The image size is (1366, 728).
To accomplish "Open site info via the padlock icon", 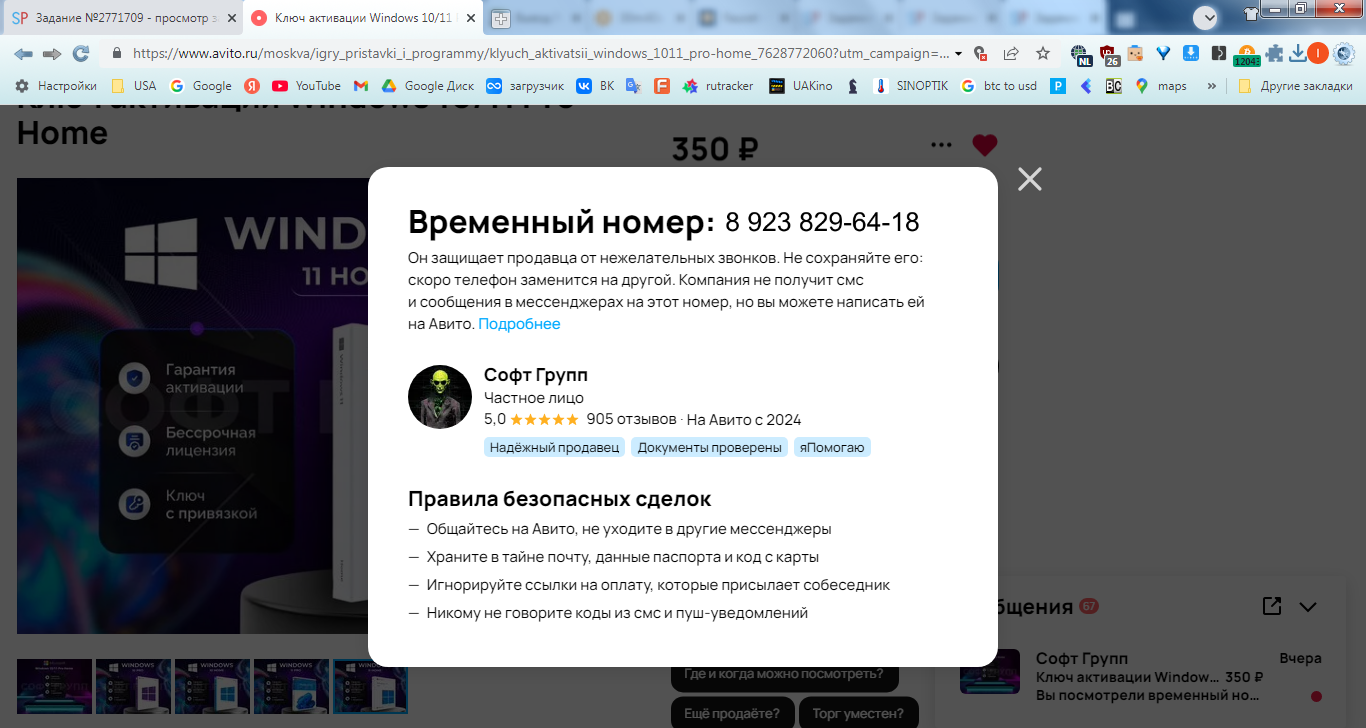I will point(117,54).
